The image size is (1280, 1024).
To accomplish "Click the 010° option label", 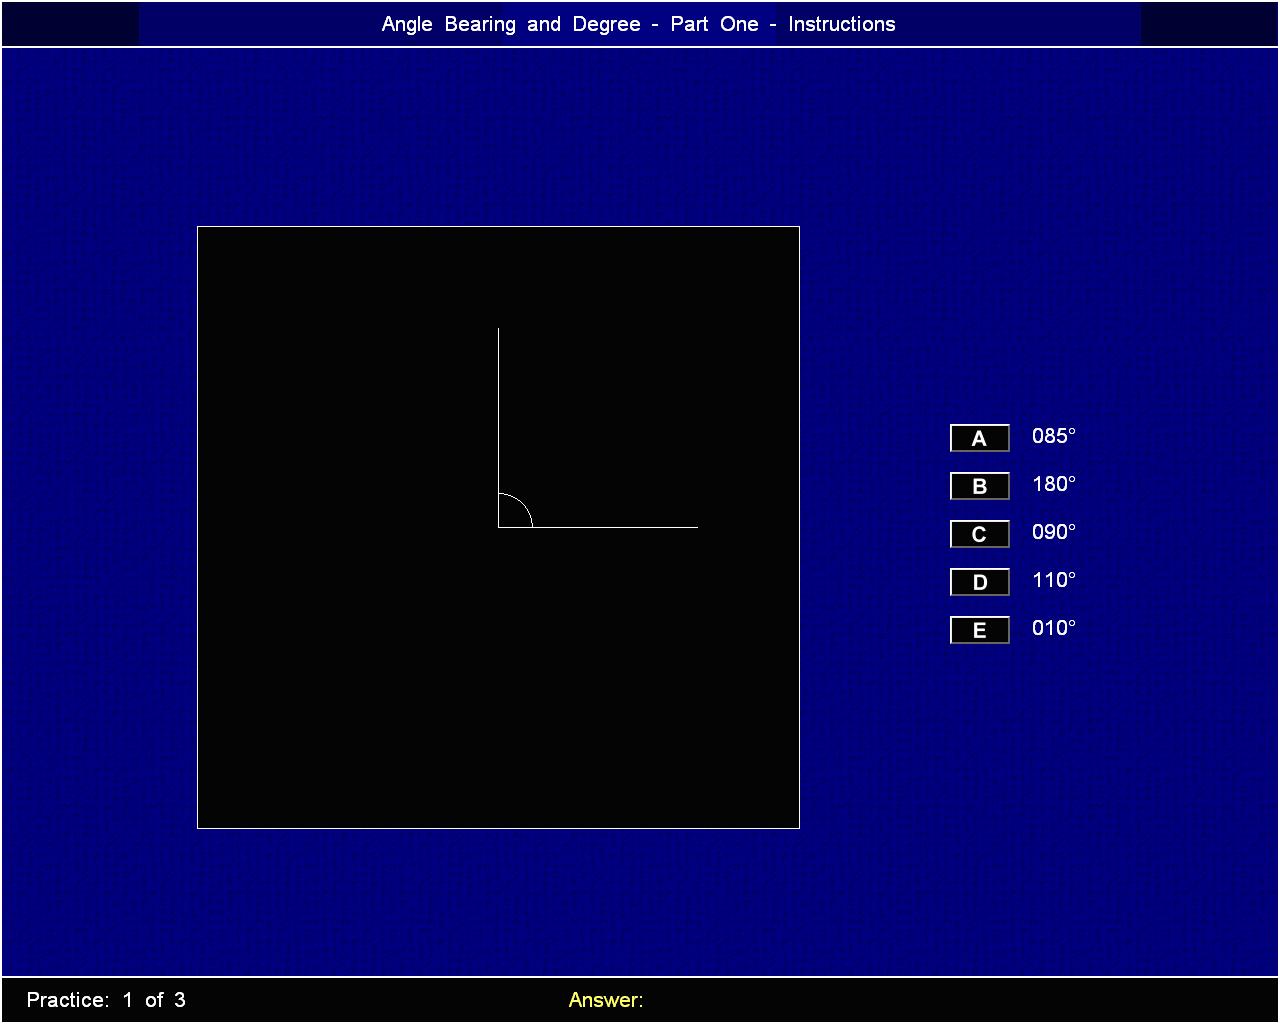I will click(x=1054, y=628).
